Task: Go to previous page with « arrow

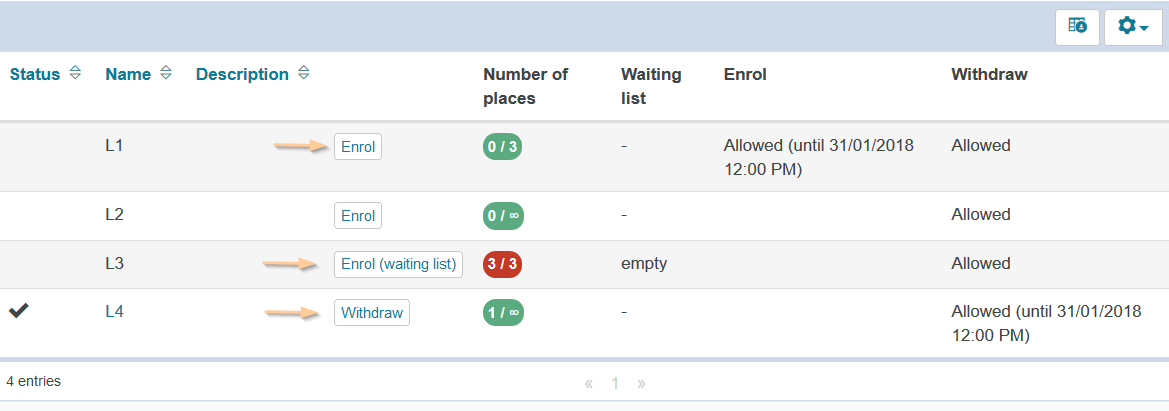Action: coord(589,383)
